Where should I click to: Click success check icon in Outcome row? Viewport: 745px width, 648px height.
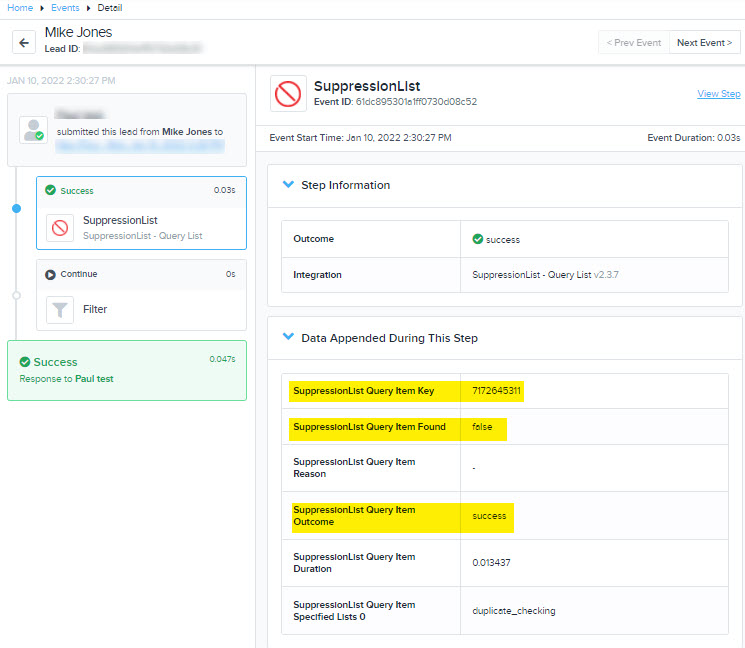[478, 239]
